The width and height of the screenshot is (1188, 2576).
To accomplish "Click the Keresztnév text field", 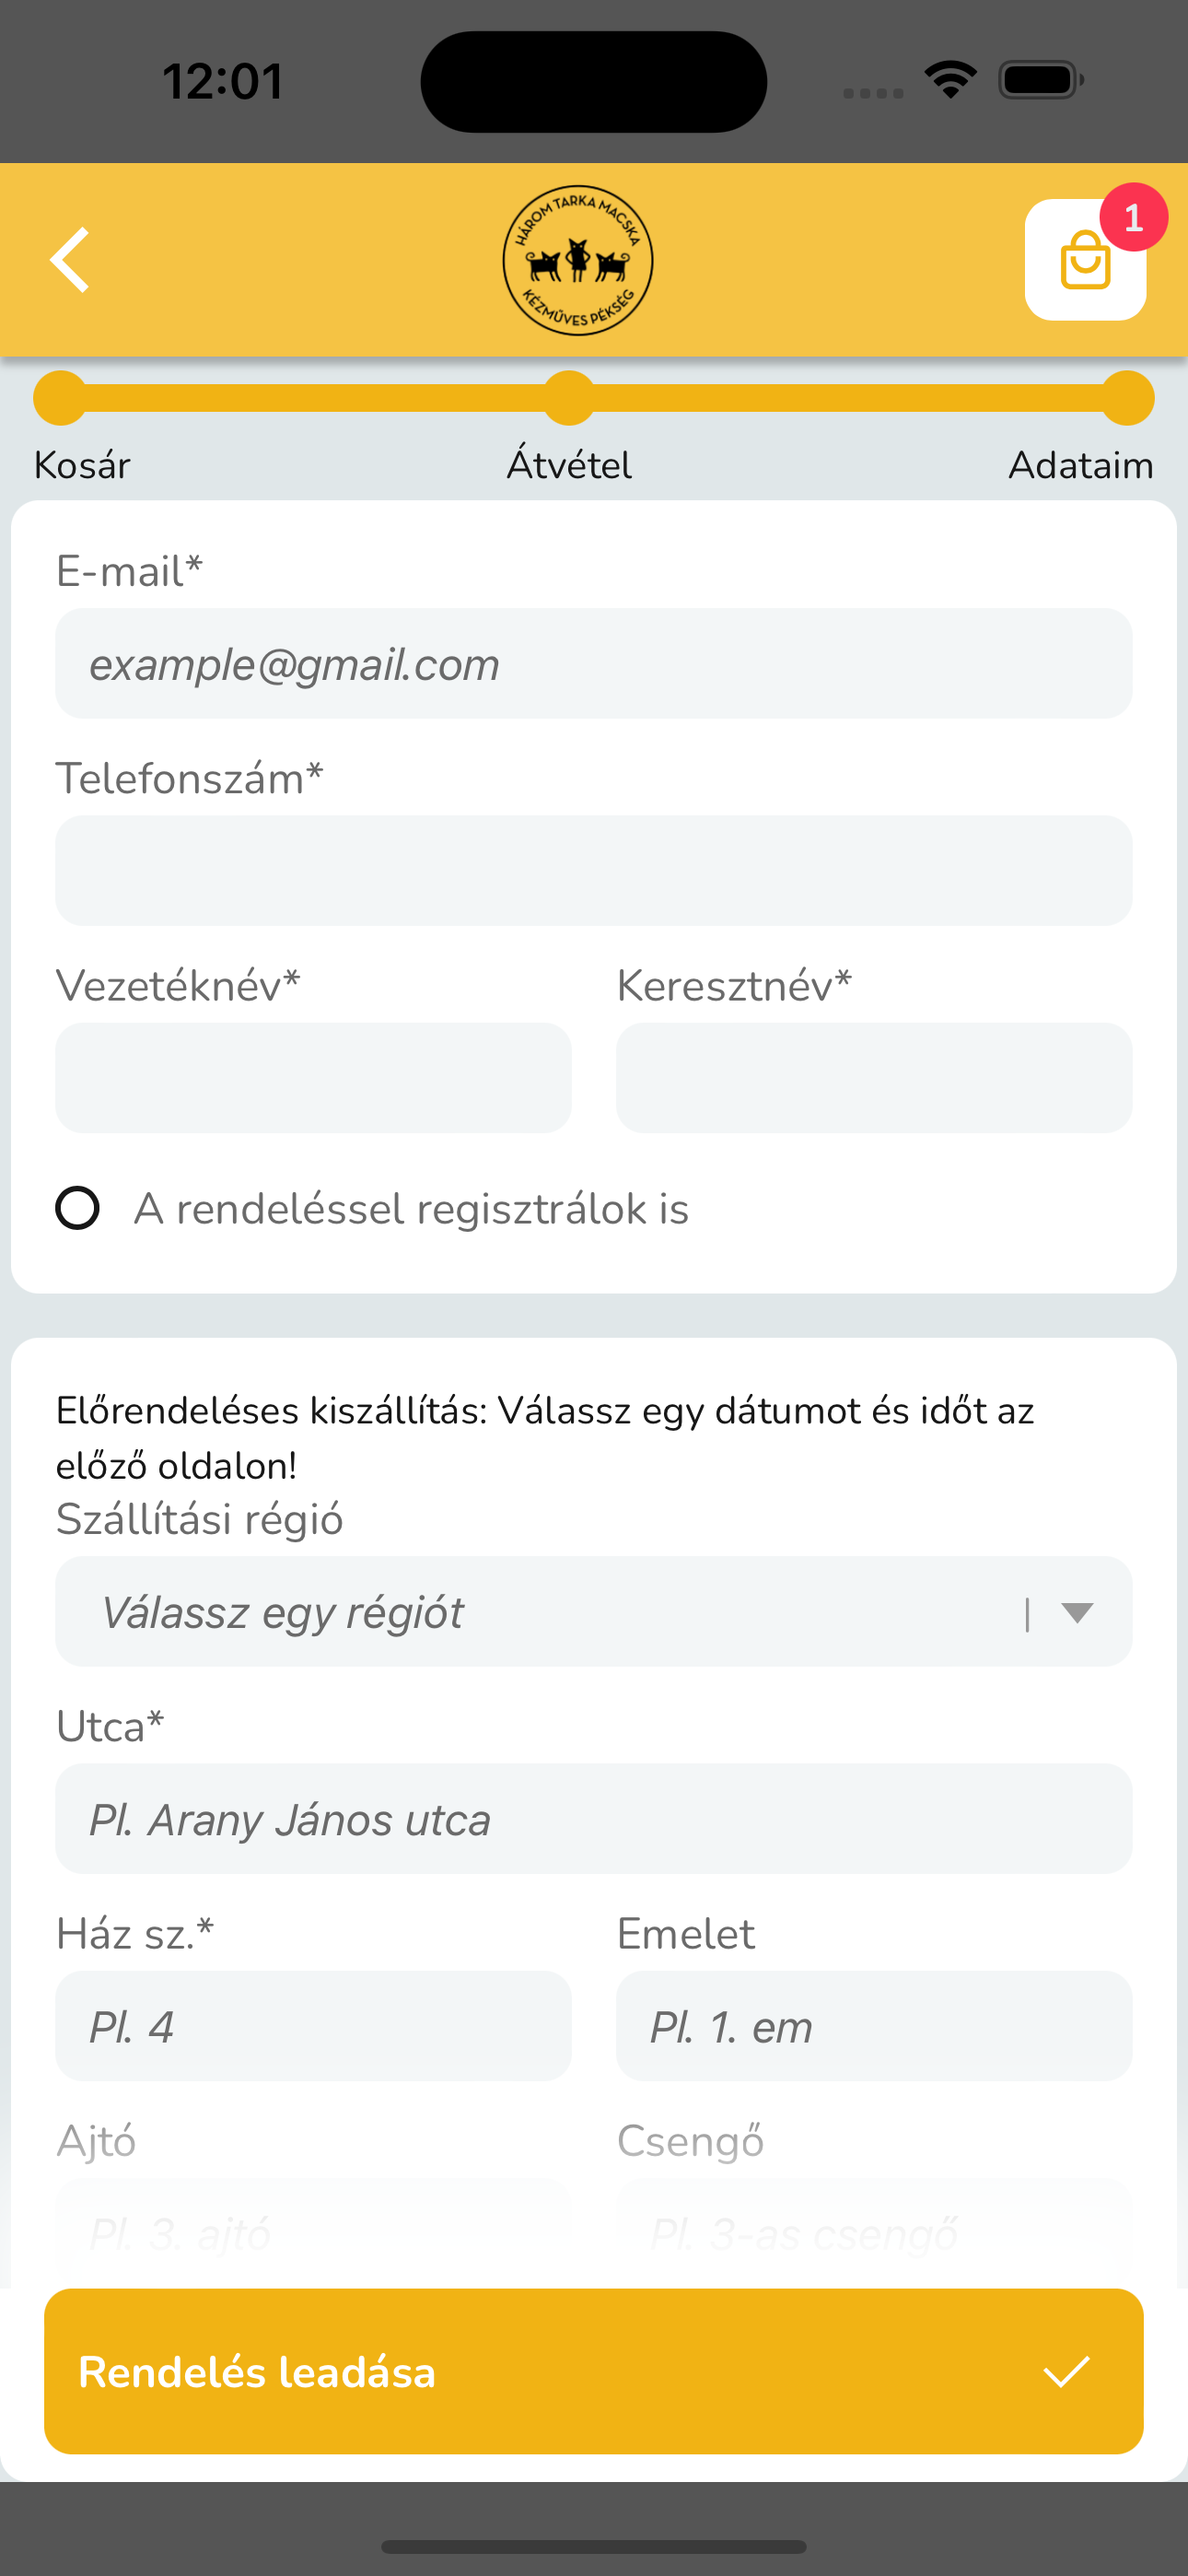I will [874, 1077].
